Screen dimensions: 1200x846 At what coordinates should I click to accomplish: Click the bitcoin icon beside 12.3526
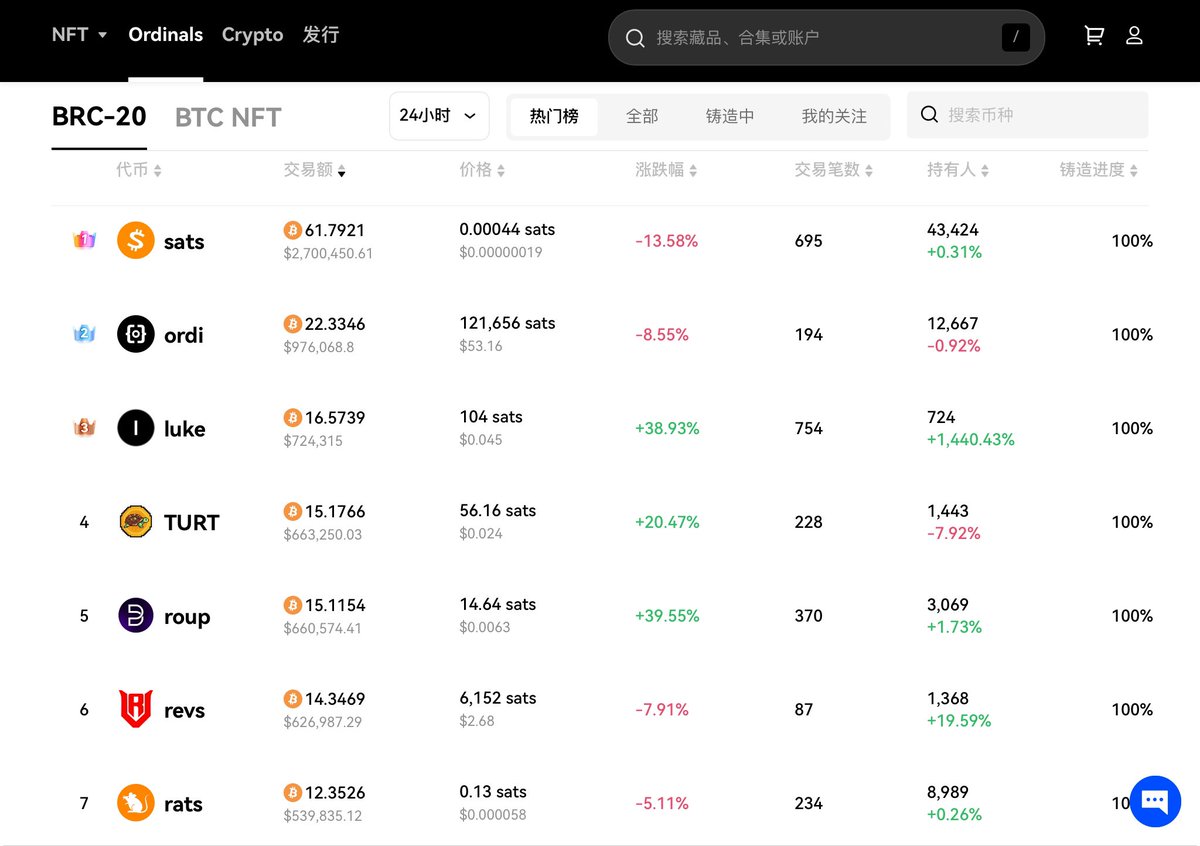292,793
